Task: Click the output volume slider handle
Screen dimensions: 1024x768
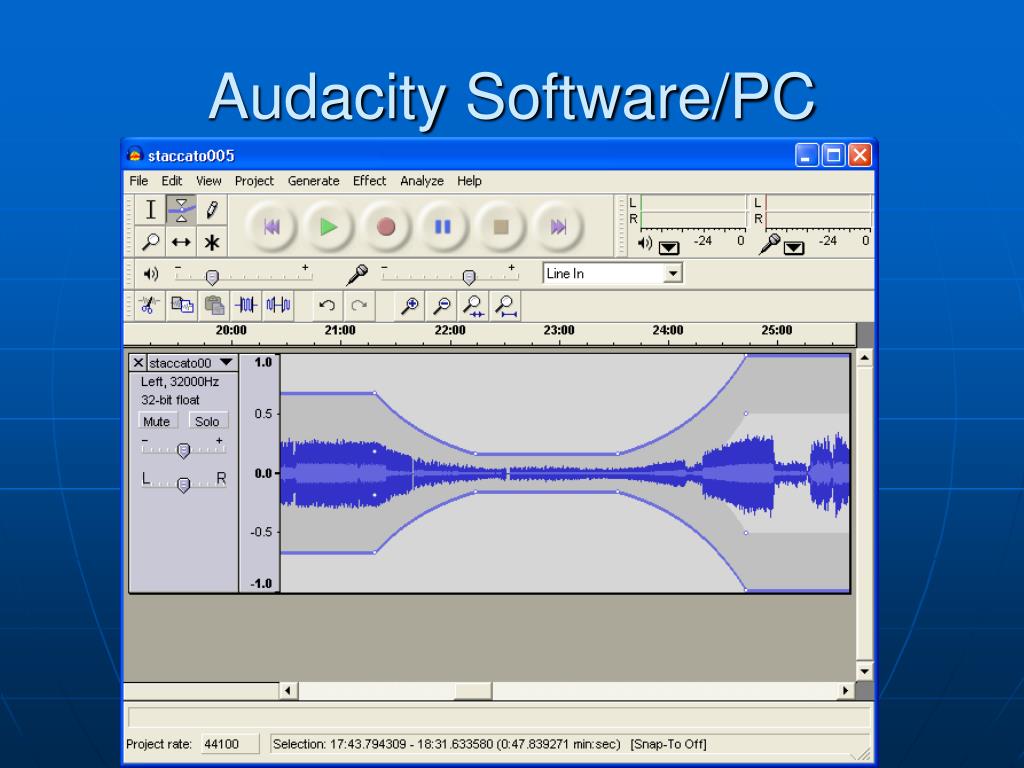Action: coord(212,277)
